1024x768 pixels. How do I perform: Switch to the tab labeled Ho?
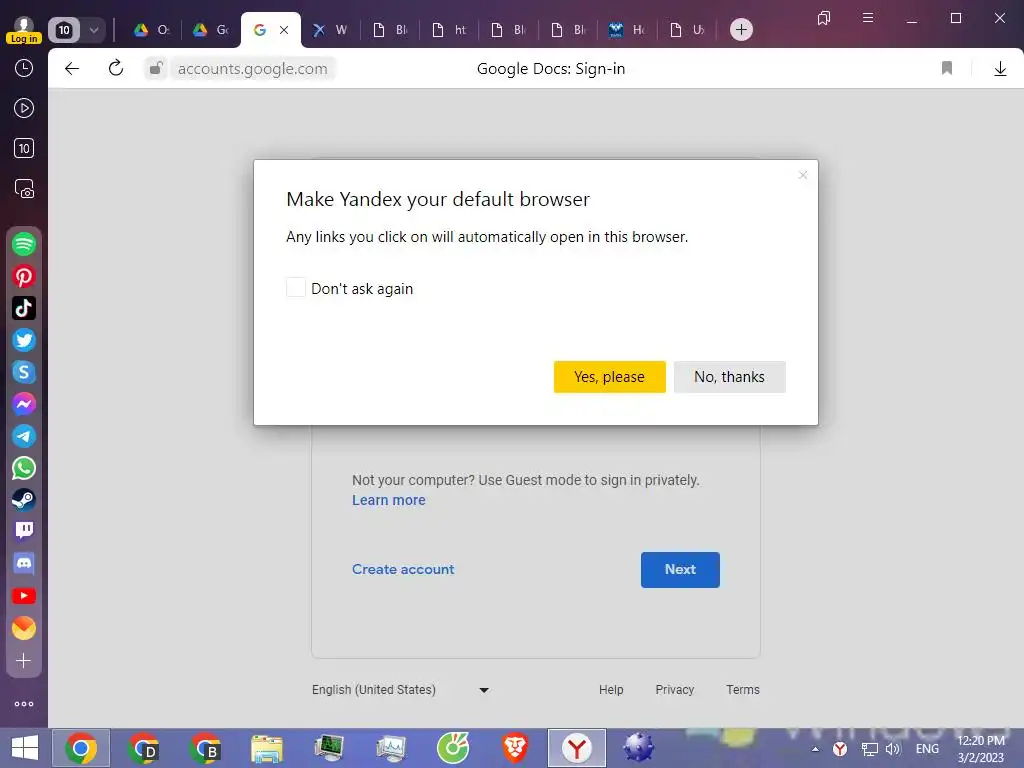(627, 30)
